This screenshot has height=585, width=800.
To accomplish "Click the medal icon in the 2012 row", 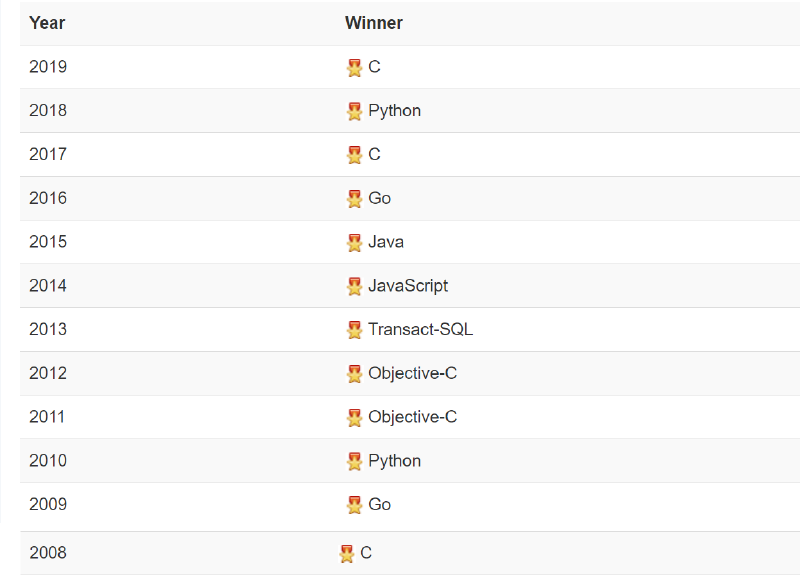I will (354, 374).
